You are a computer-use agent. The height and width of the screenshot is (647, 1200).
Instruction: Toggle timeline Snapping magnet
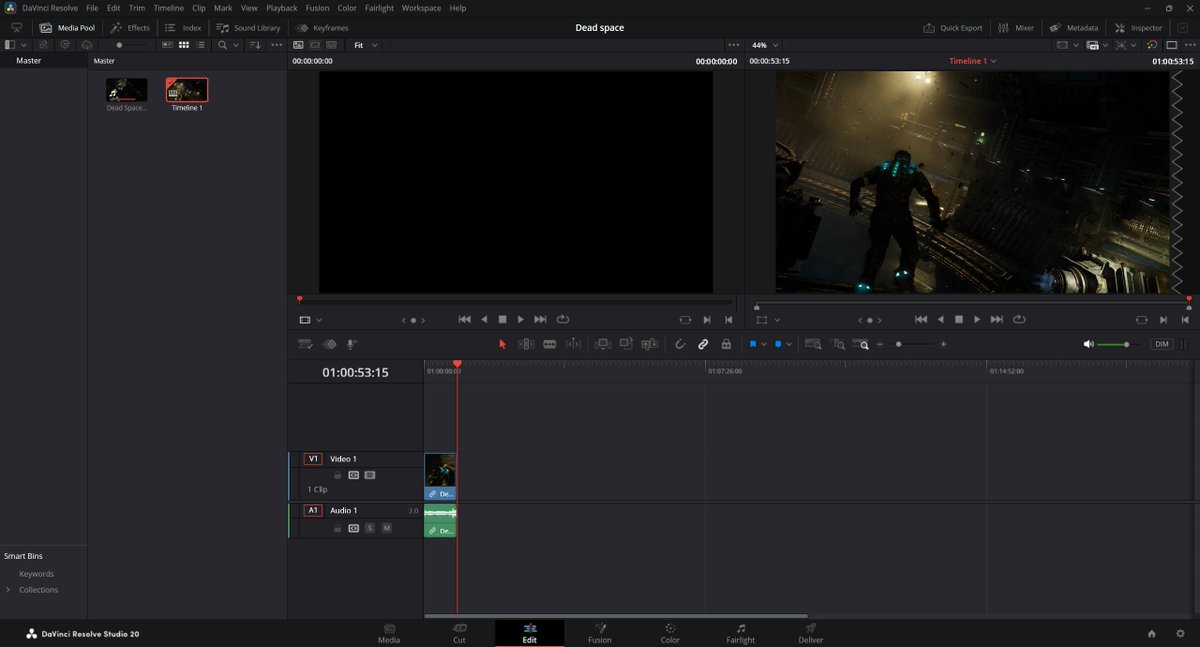(680, 344)
